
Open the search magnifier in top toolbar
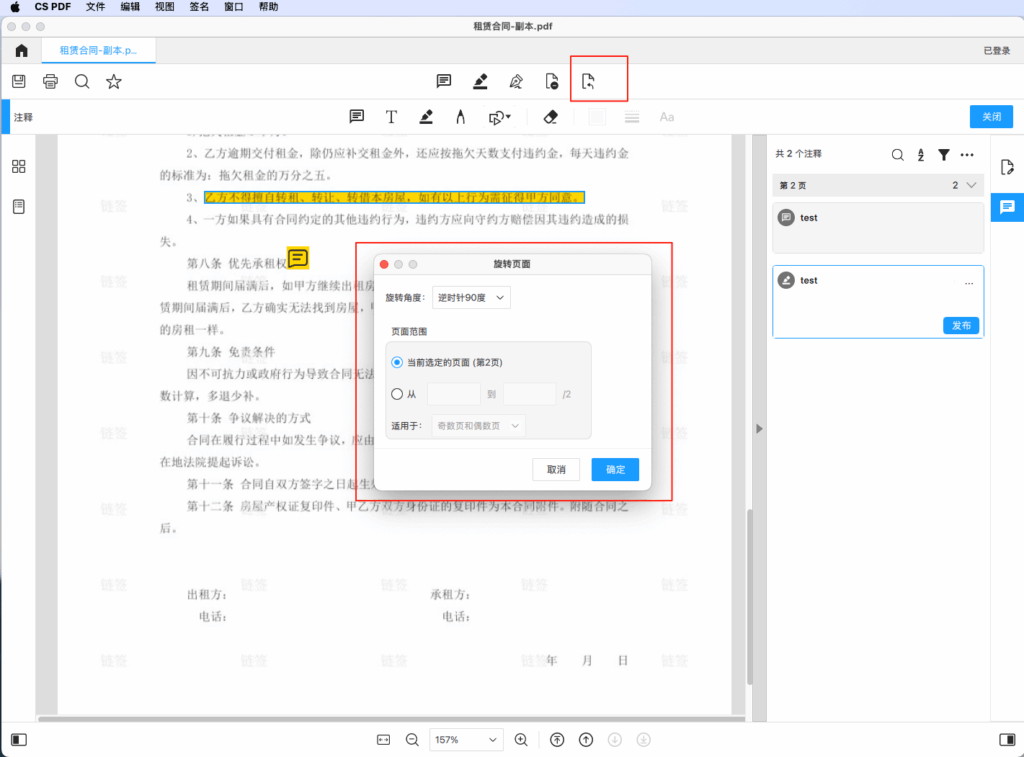[82, 82]
